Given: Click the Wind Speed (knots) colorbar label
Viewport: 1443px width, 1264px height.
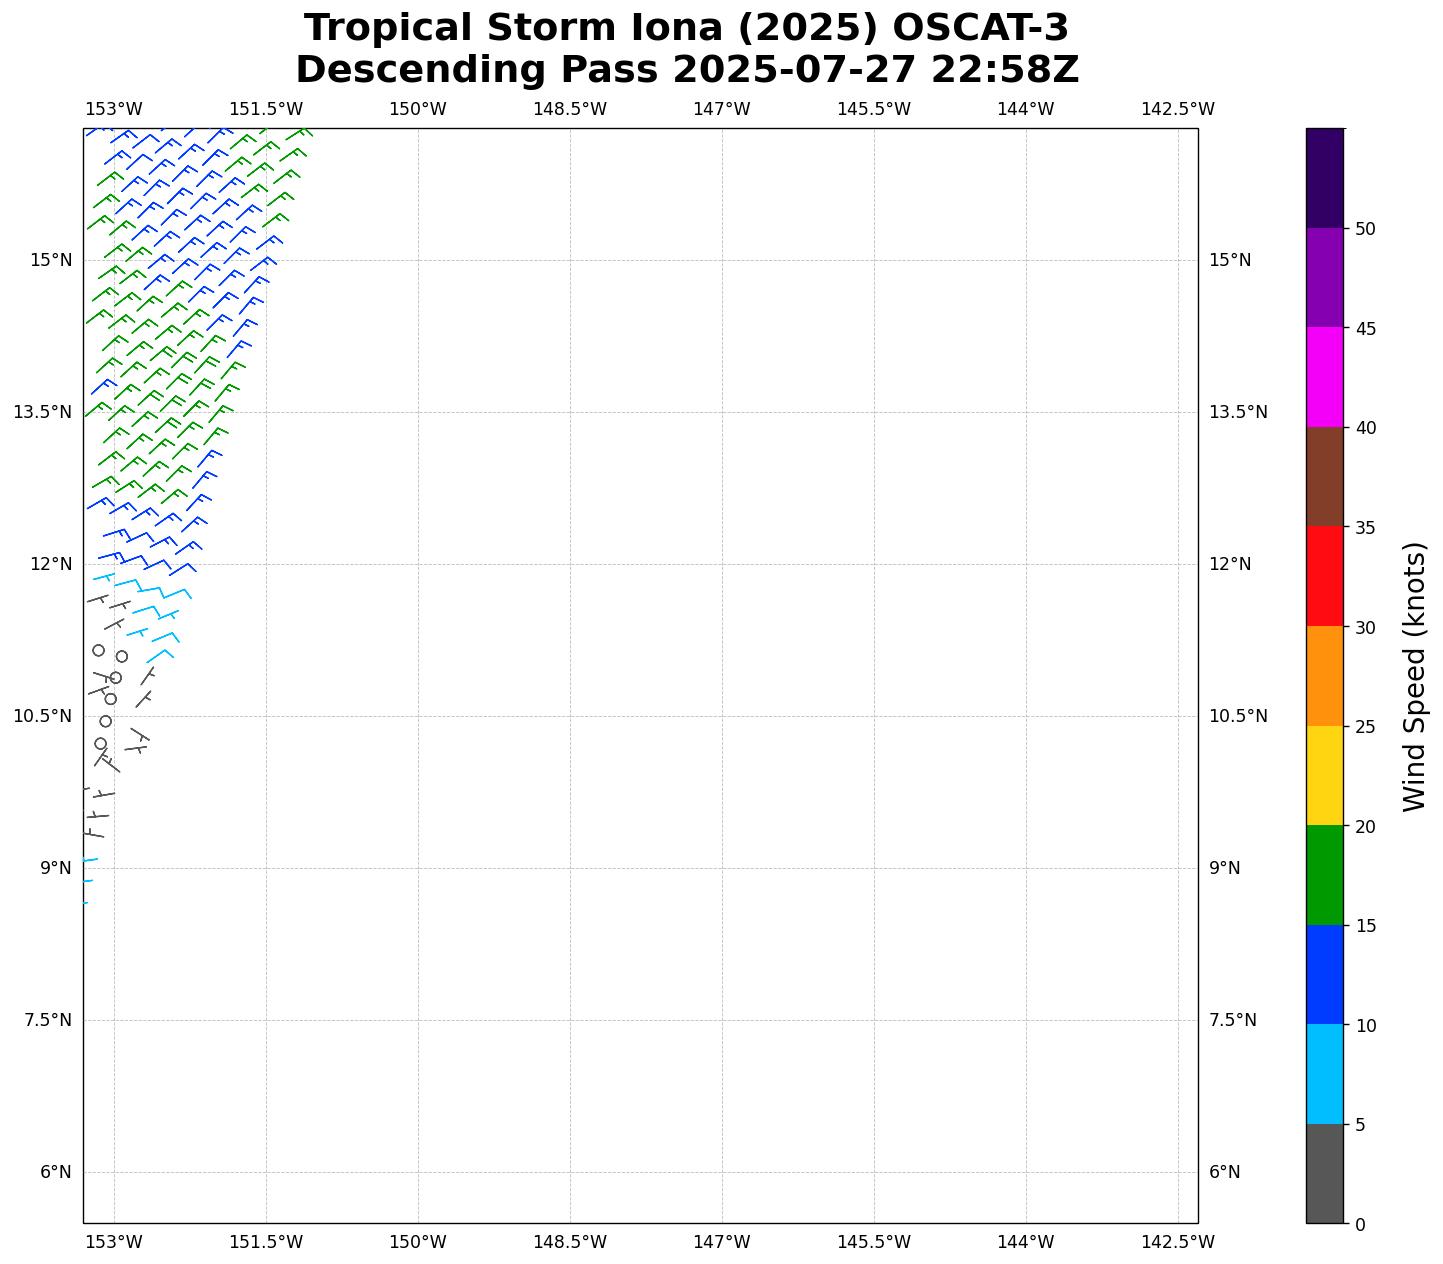Looking at the screenshot, I should tap(1414, 676).
